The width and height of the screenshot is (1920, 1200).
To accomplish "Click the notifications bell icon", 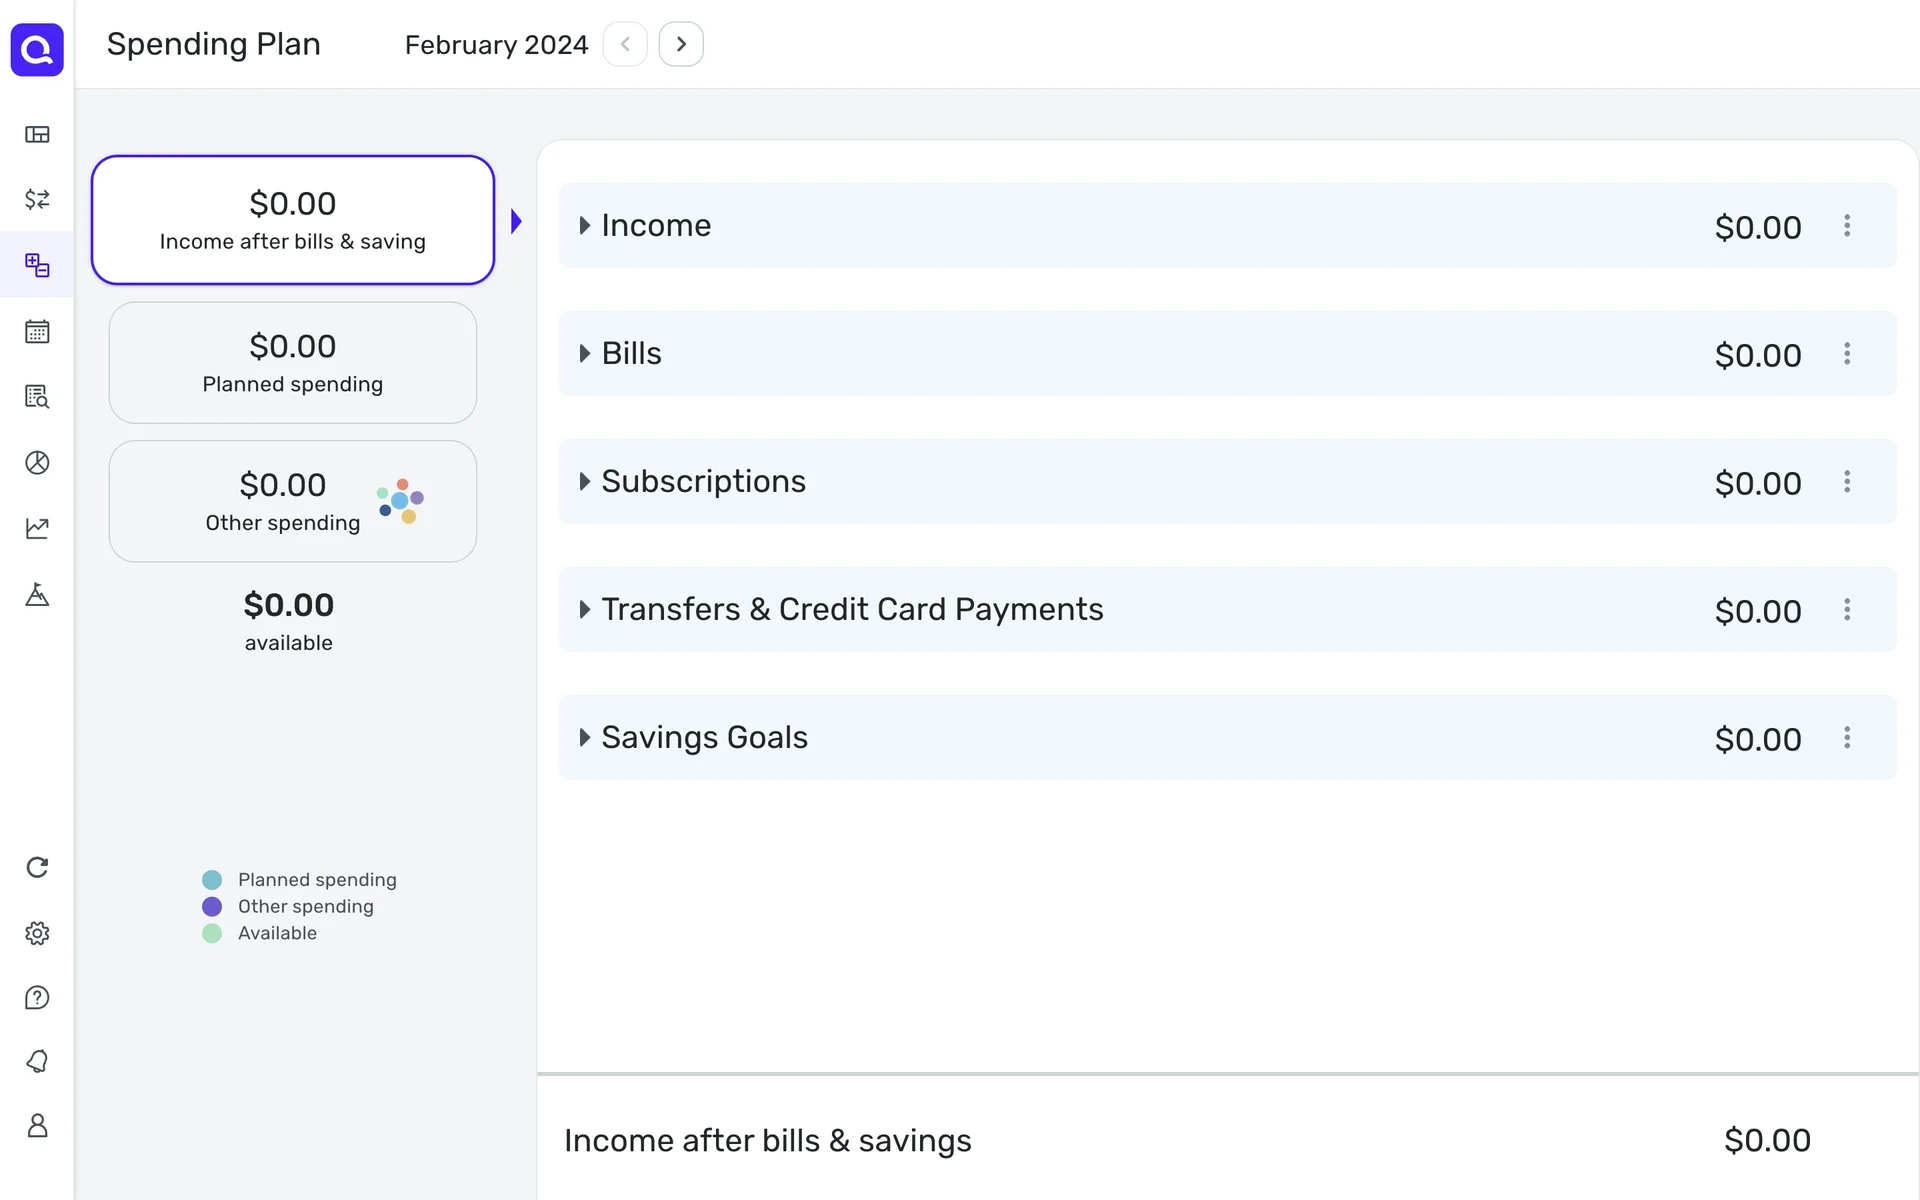I will [x=37, y=1061].
